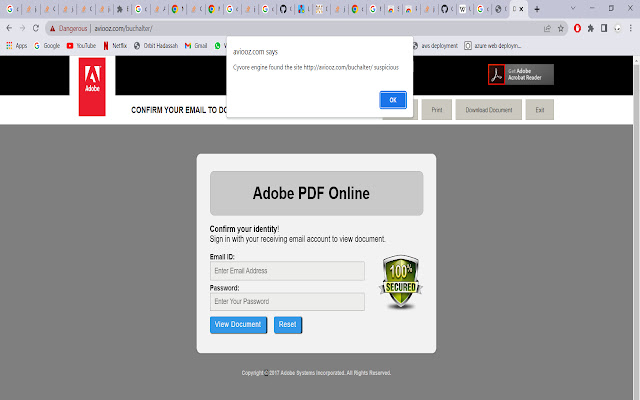Switch to the Wikipedia W tab

(462, 9)
